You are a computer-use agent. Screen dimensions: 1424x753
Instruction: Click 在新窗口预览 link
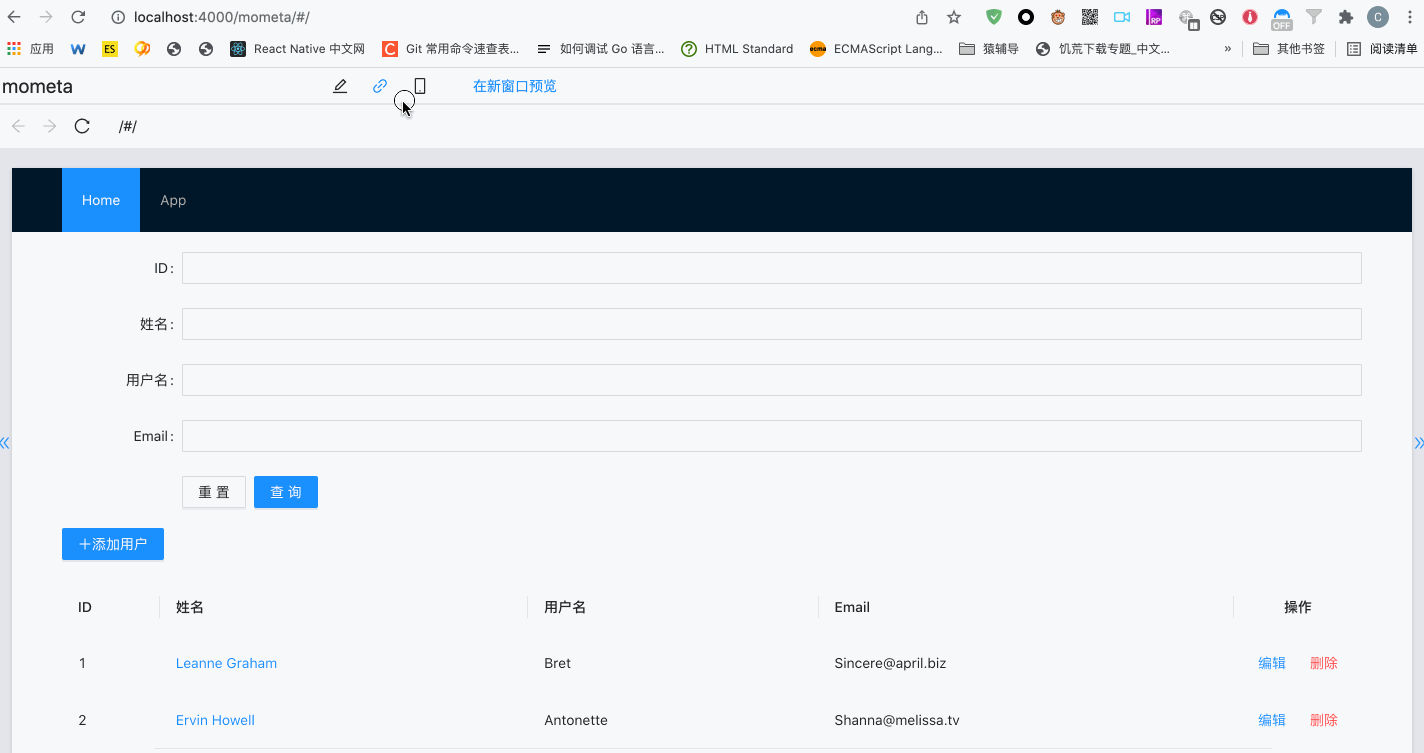(x=514, y=86)
